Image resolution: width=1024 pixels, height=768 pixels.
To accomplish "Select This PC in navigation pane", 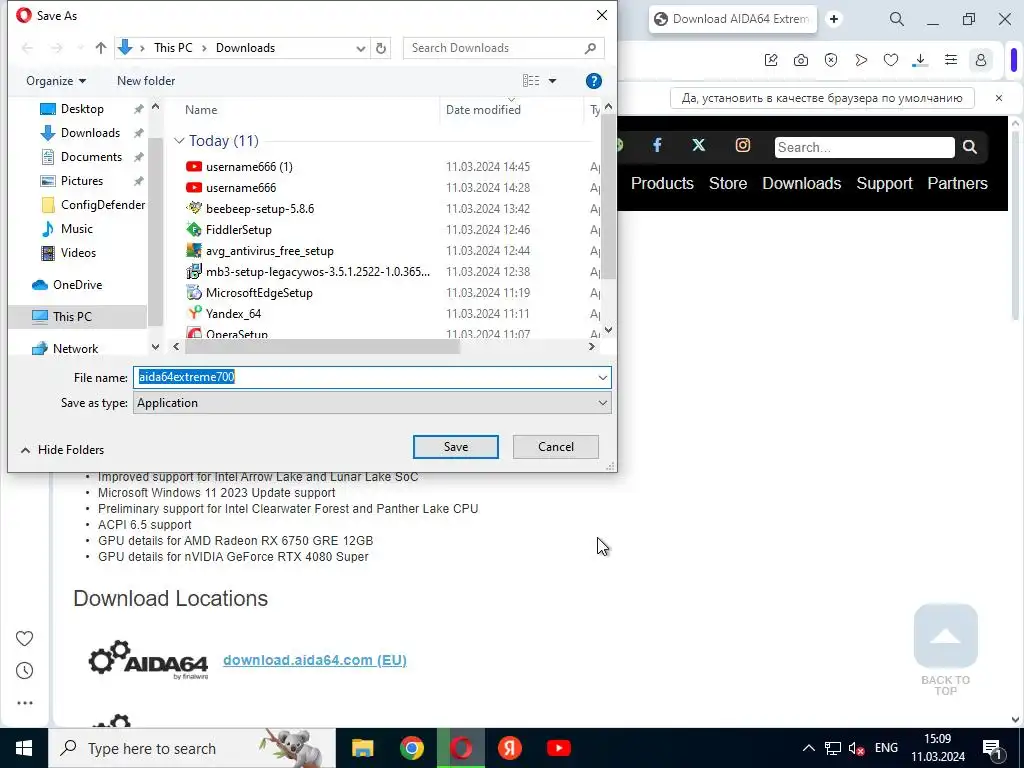I will coord(72,317).
